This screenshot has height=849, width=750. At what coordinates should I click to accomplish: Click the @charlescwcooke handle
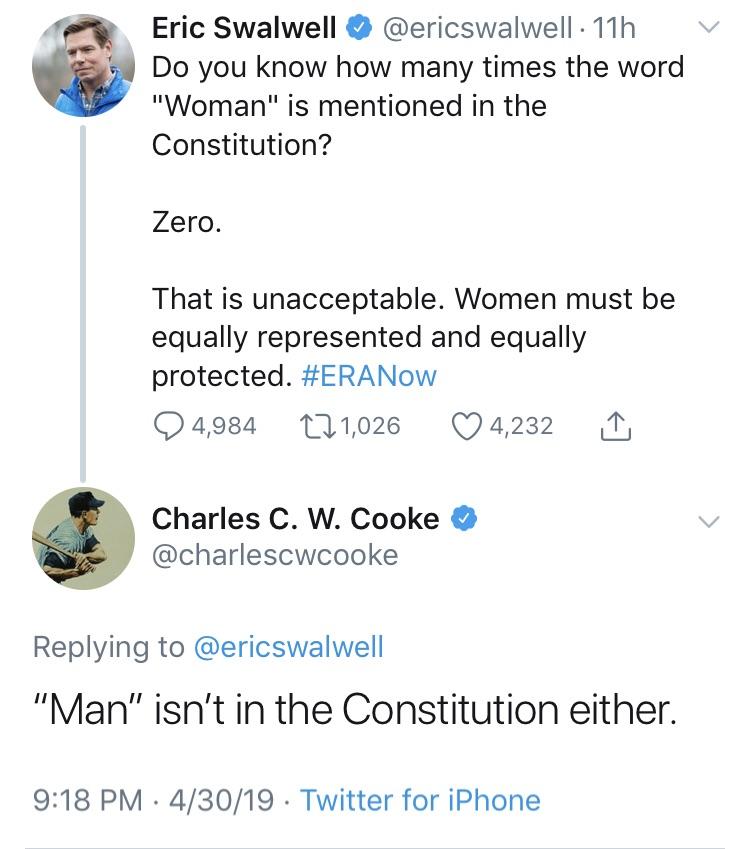(275, 555)
